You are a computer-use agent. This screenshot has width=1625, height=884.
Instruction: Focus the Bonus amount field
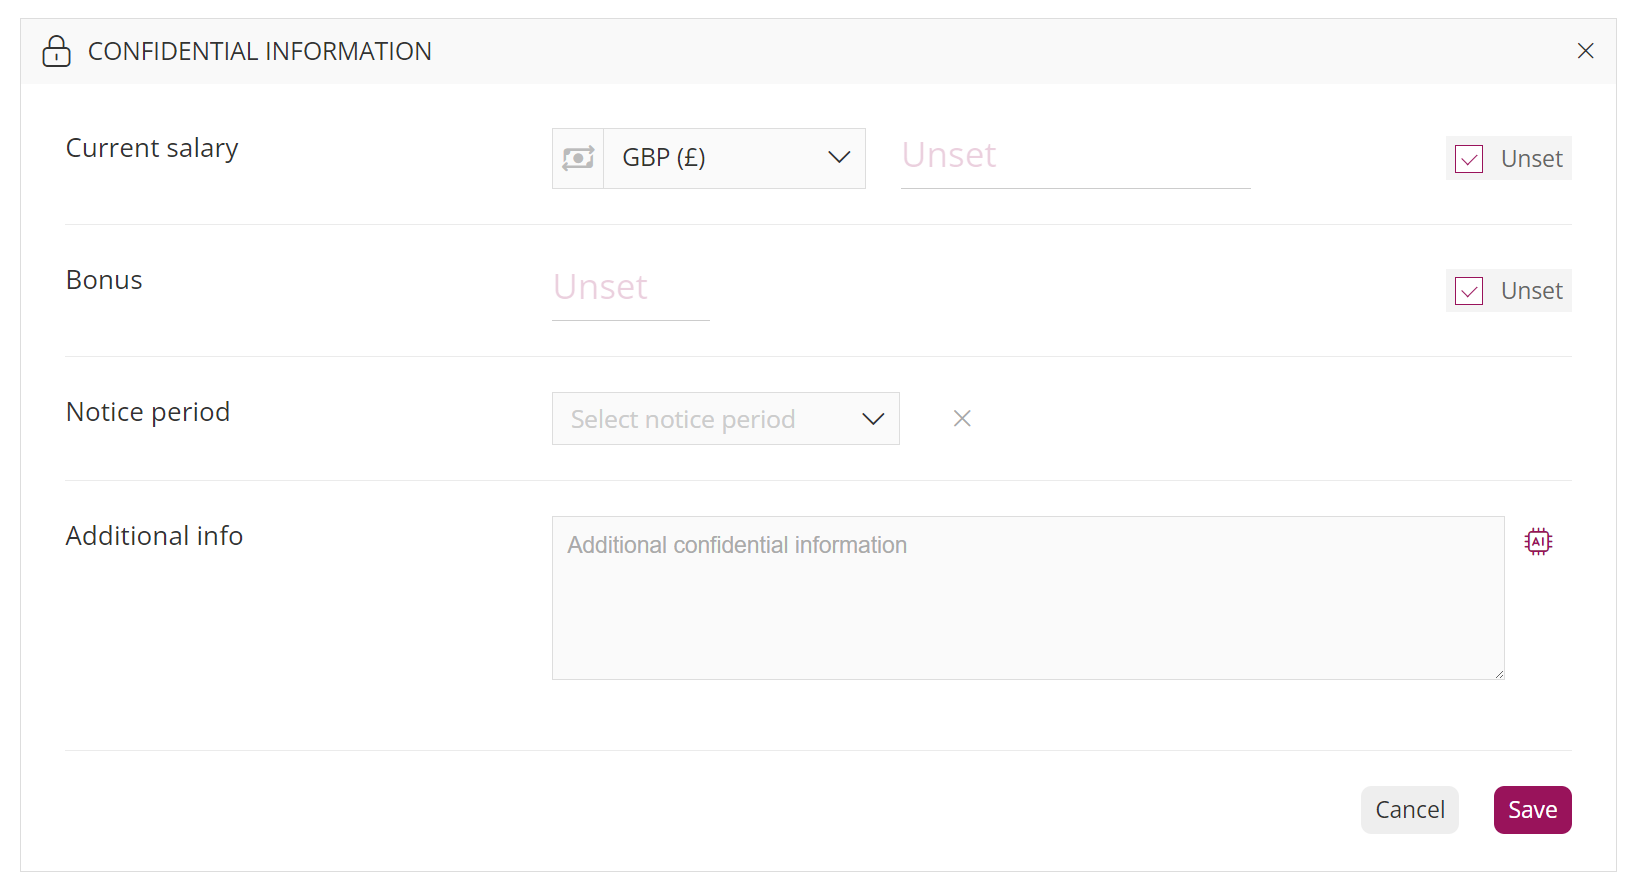[631, 289]
